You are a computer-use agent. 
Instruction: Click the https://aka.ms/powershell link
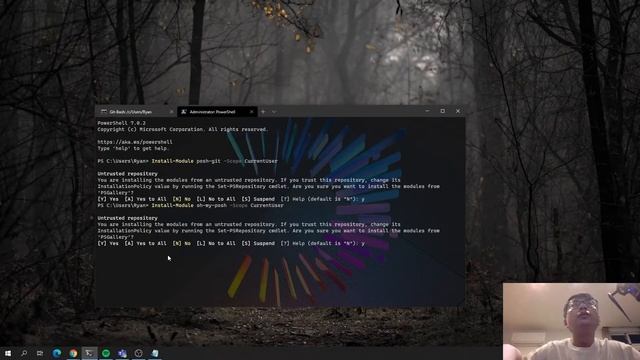point(135,142)
